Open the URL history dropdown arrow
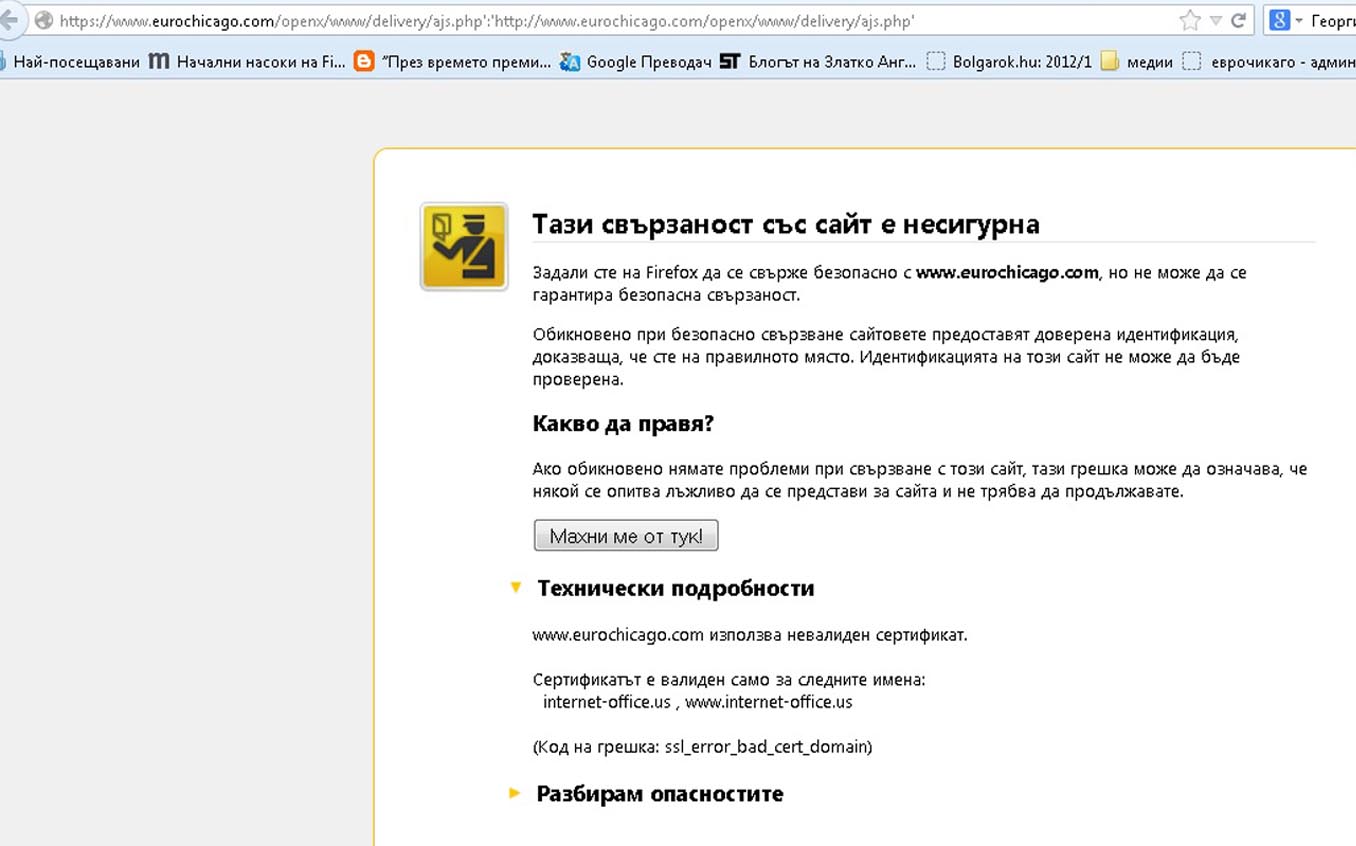 pyautogui.click(x=1215, y=20)
